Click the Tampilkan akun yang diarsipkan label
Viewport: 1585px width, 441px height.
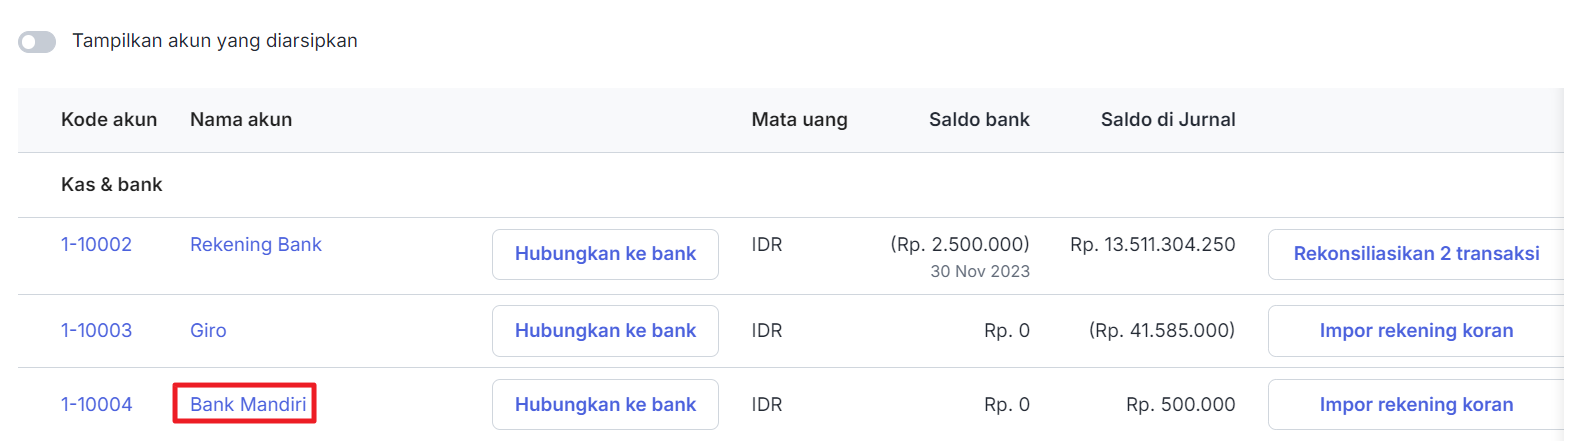tap(215, 41)
